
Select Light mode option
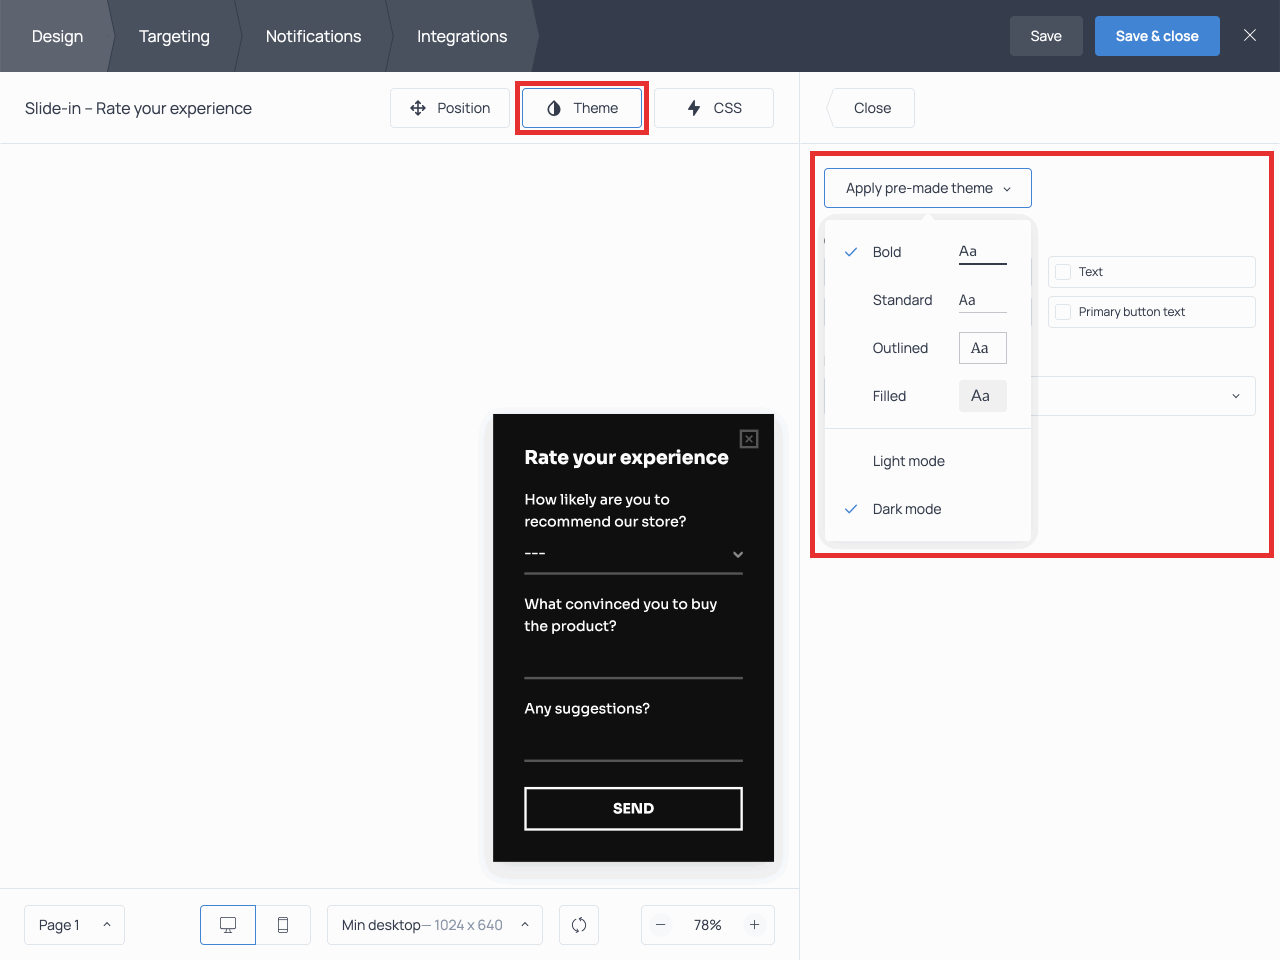tap(908, 461)
